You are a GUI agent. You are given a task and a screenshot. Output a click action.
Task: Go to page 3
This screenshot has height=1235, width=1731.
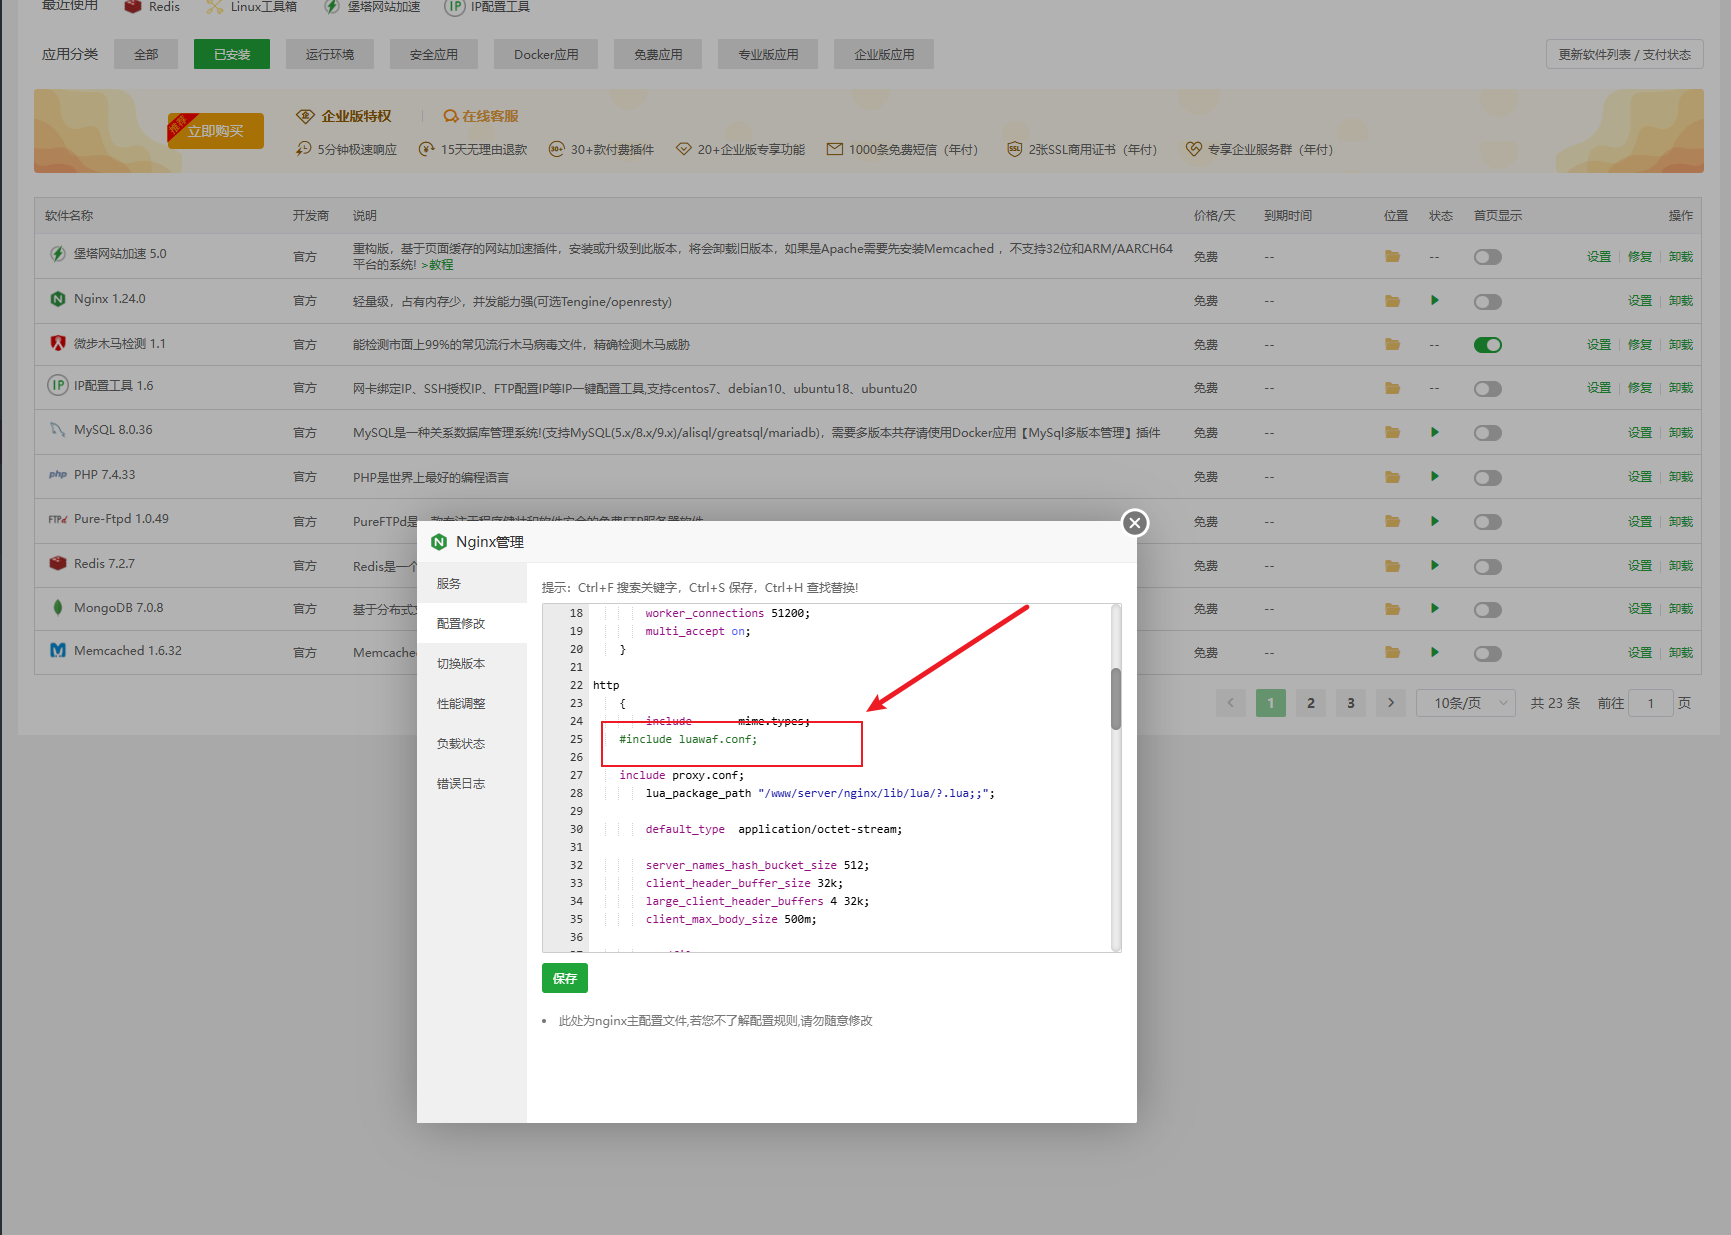pos(1351,703)
